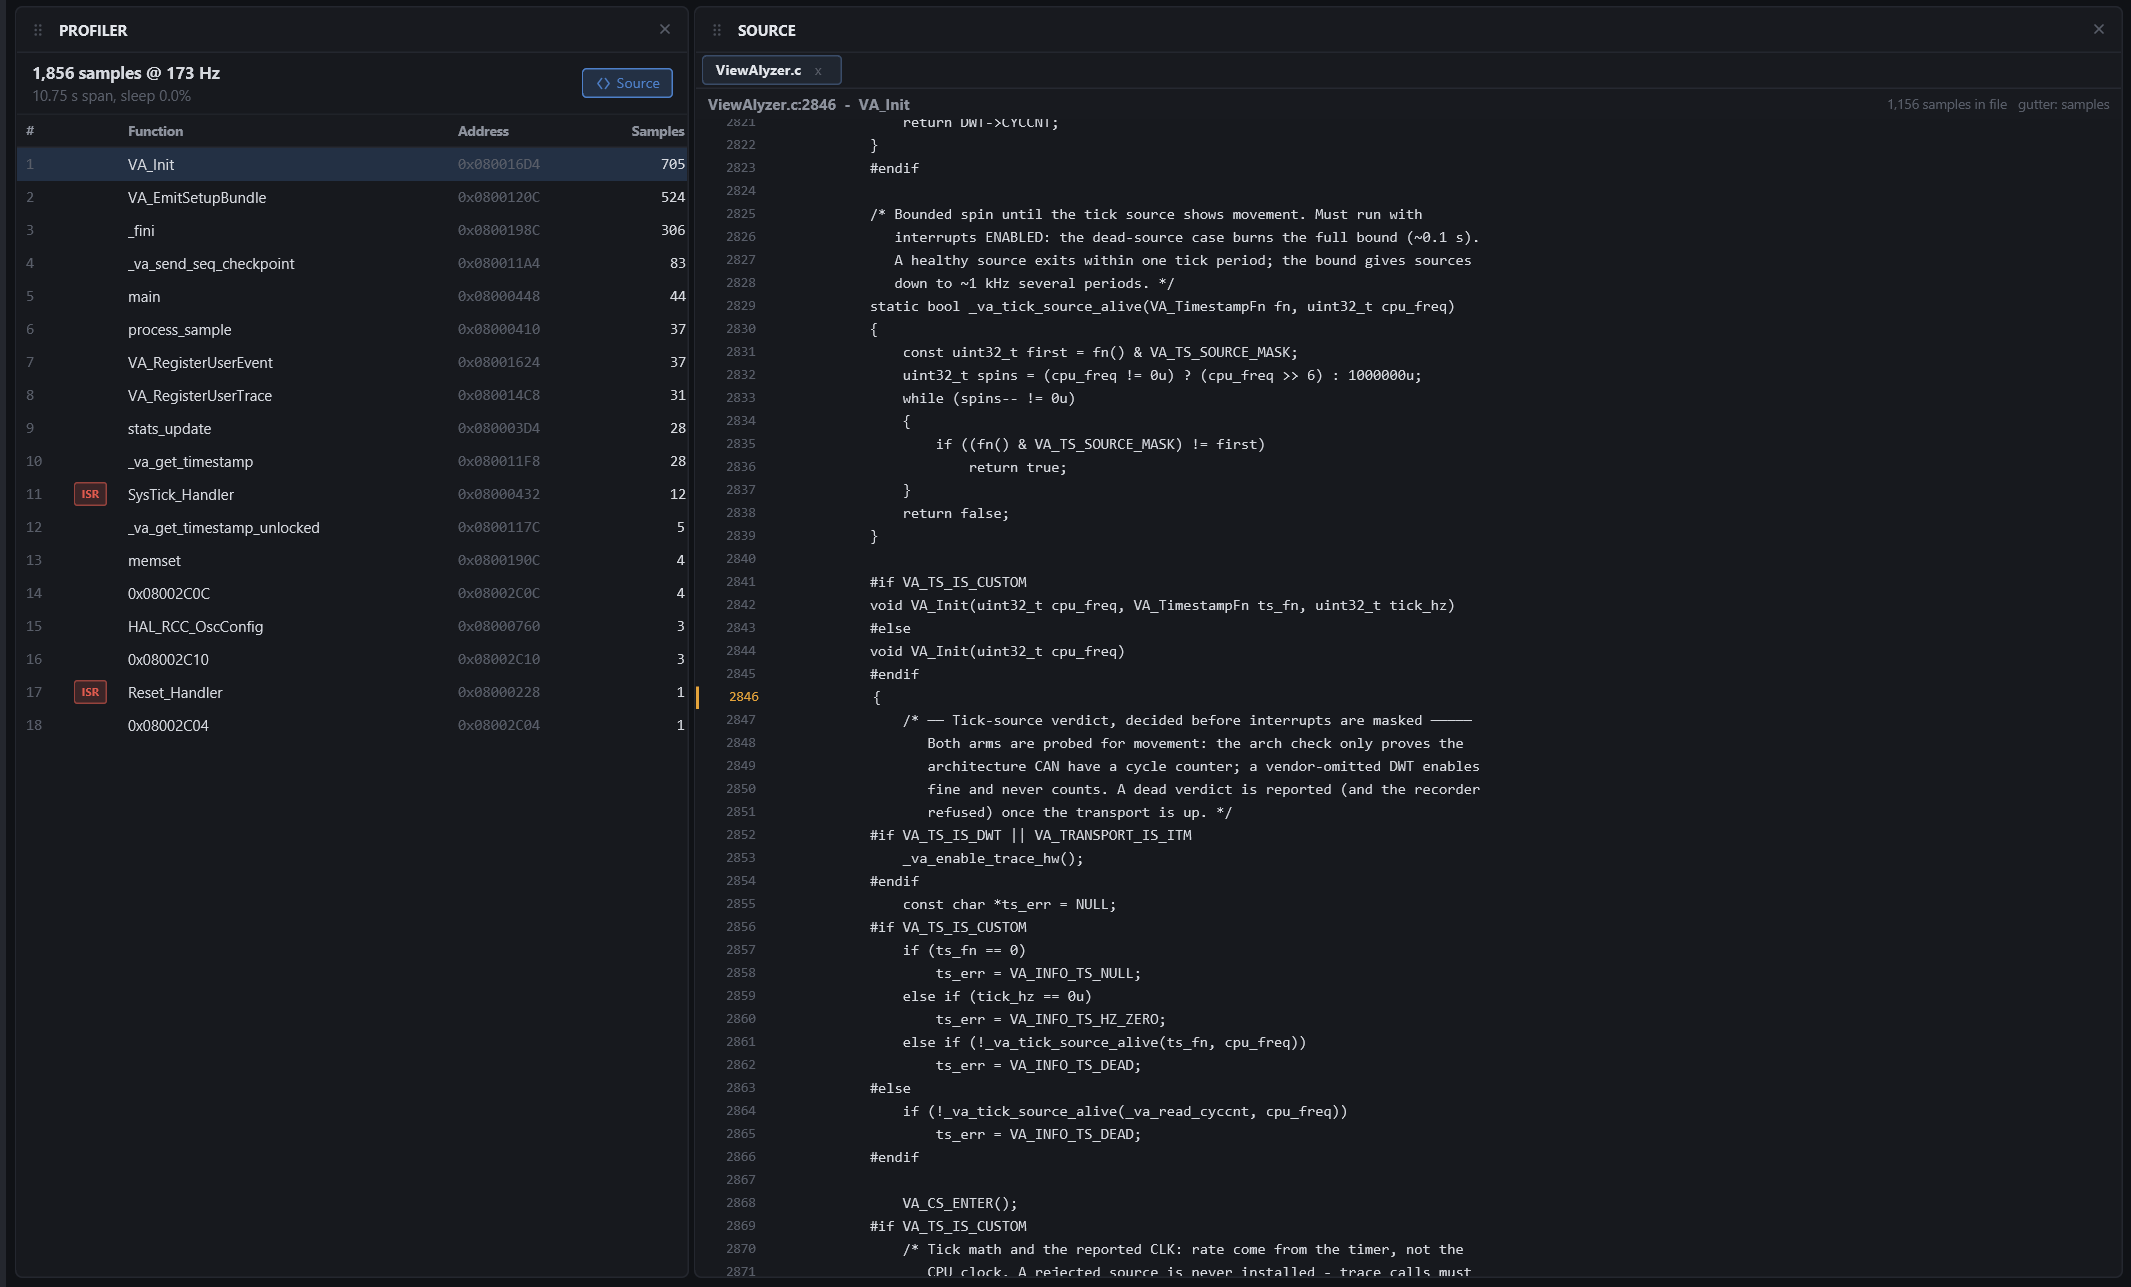Click the 'return false;' code line

click(x=955, y=513)
